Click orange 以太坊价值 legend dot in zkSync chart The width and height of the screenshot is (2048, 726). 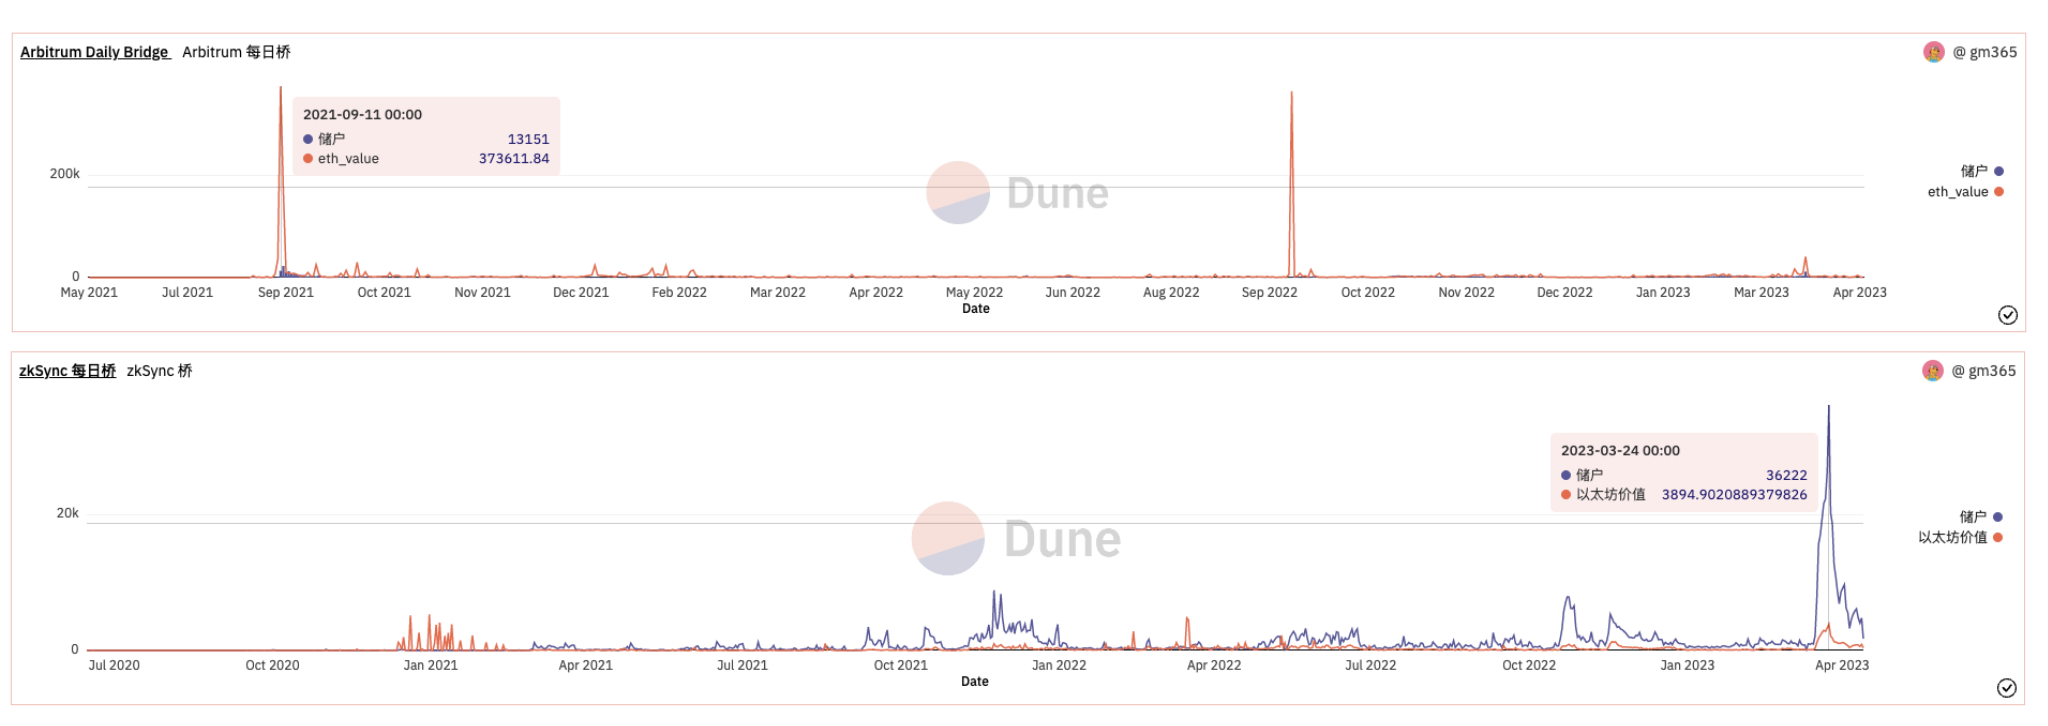pyautogui.click(x=1998, y=538)
